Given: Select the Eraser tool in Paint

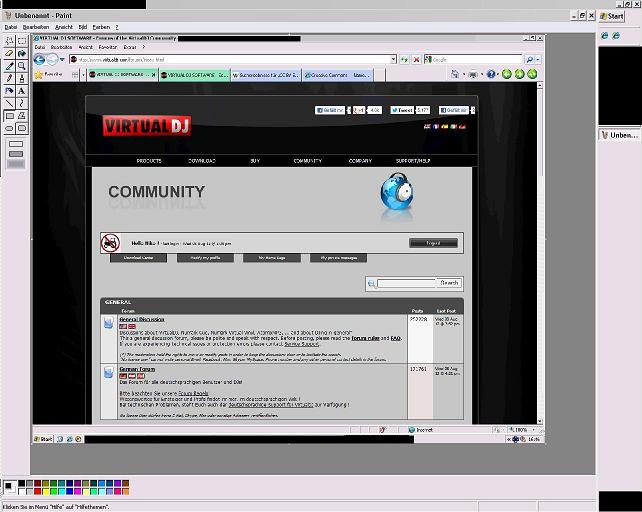Looking at the screenshot, I should 9,53.
